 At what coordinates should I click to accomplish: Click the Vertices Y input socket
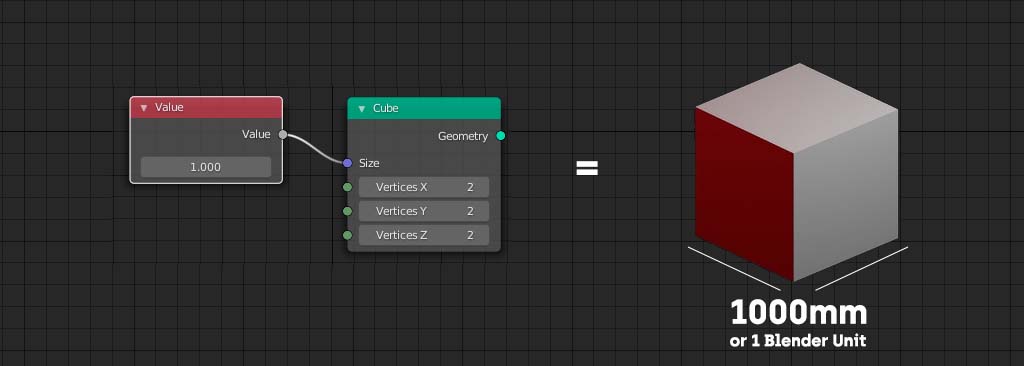click(347, 211)
